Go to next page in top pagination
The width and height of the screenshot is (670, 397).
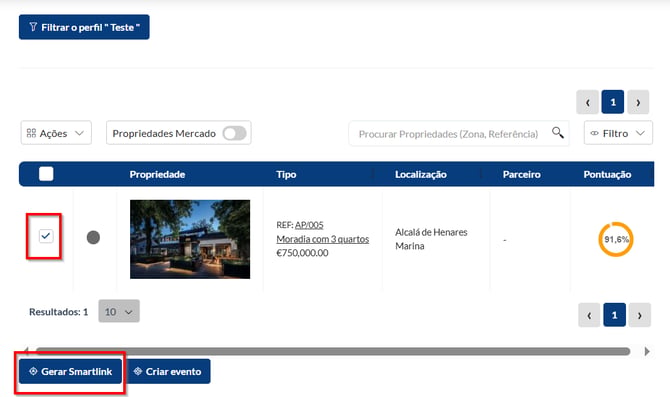click(x=638, y=102)
